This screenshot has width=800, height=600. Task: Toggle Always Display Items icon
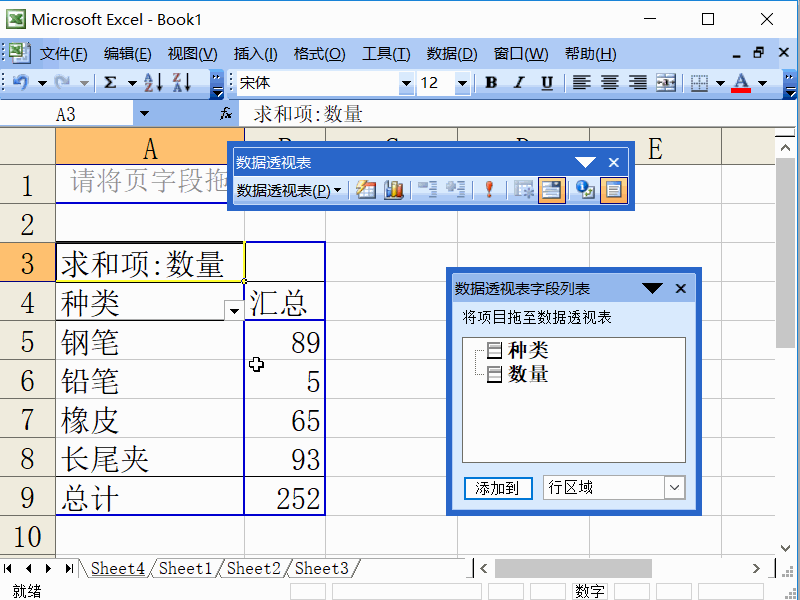(552, 190)
